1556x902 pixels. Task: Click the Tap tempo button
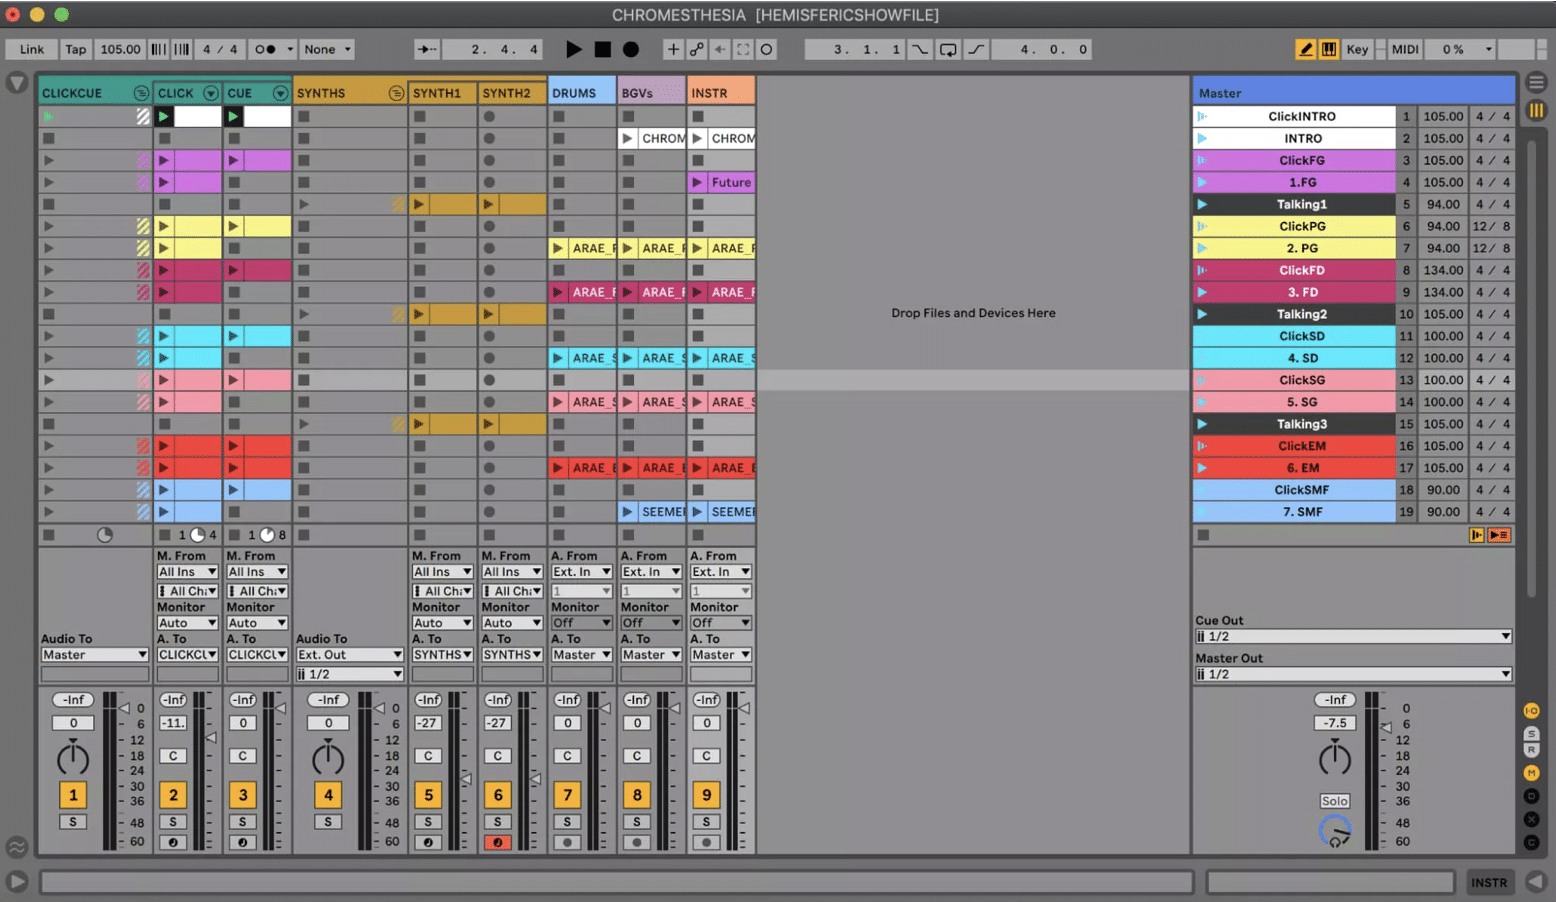click(x=76, y=49)
